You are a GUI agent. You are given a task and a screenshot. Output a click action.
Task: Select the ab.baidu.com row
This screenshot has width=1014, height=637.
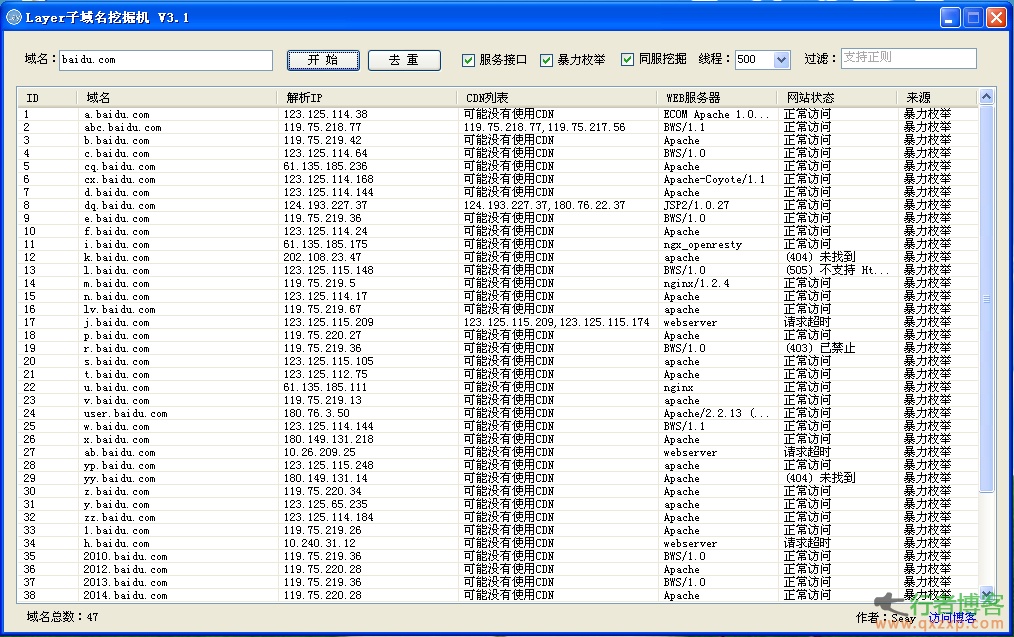[x=498, y=452]
